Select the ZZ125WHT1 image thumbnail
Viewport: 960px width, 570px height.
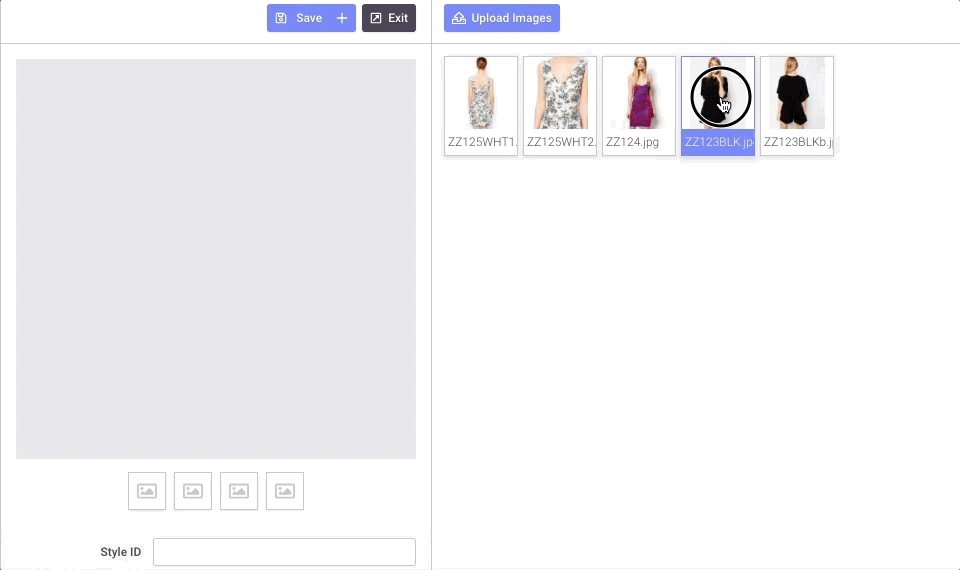481,106
